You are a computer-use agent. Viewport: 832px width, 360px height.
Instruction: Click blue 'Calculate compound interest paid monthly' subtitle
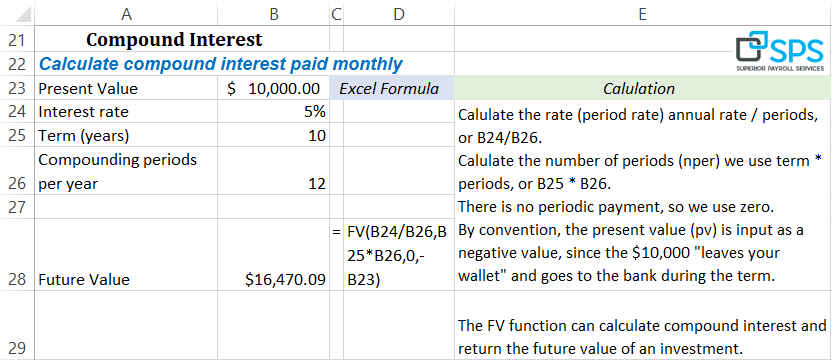221,64
